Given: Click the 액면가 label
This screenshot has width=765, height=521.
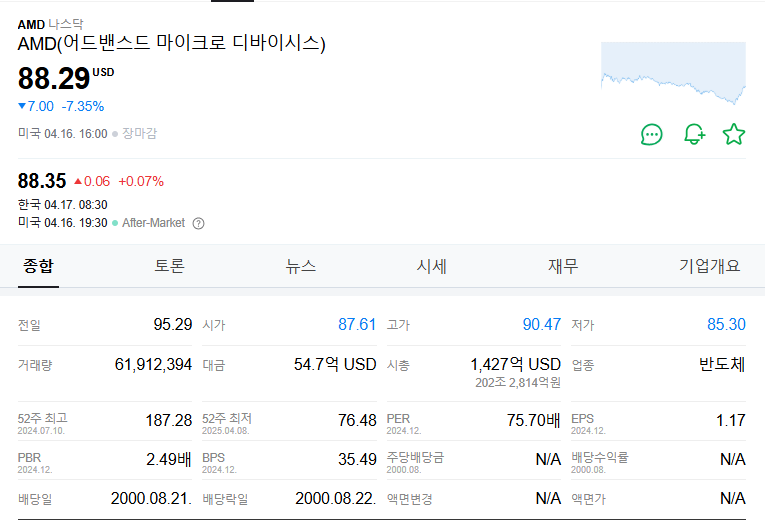Looking at the screenshot, I should click(x=588, y=499).
